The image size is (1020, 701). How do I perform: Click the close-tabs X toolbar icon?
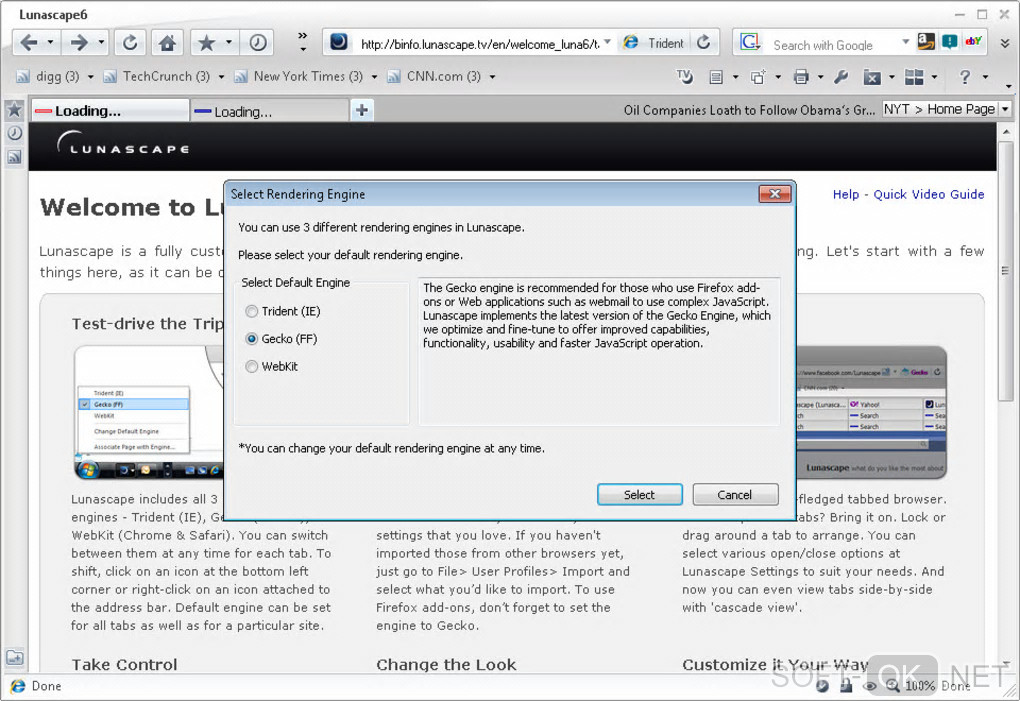pos(872,77)
